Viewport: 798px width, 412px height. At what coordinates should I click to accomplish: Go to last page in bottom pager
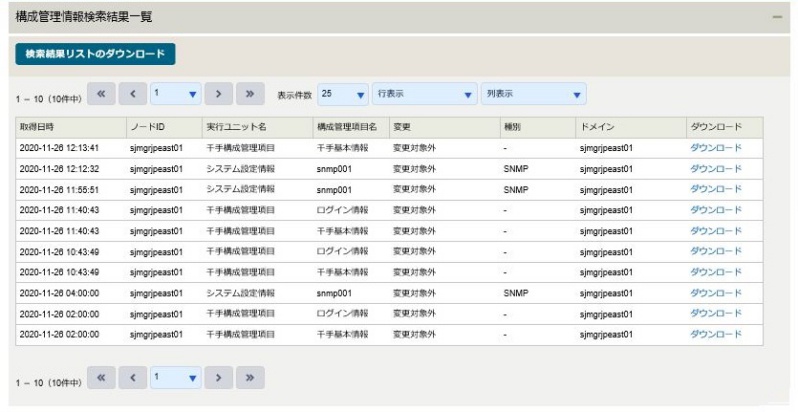pos(250,377)
